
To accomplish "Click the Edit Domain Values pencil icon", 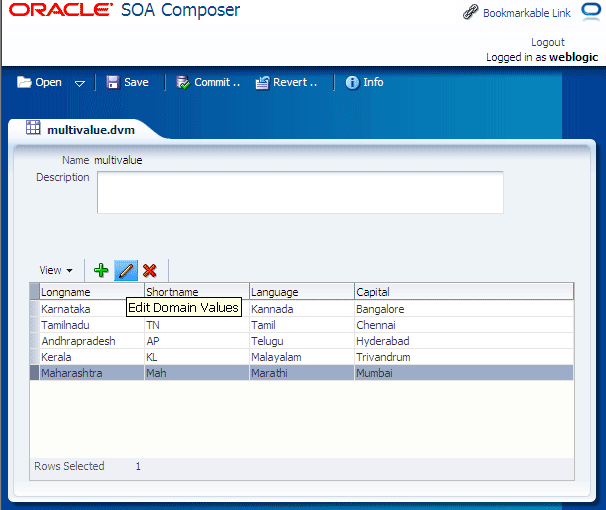I will coord(126,270).
